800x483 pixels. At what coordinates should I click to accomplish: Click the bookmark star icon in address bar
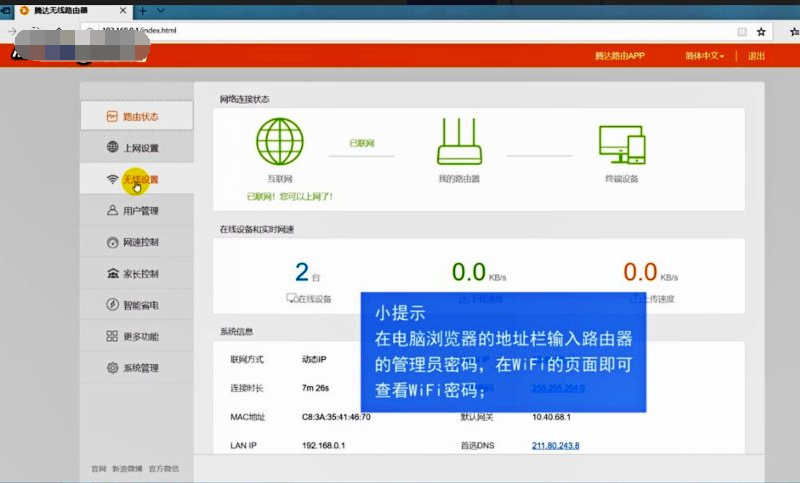coord(761,31)
